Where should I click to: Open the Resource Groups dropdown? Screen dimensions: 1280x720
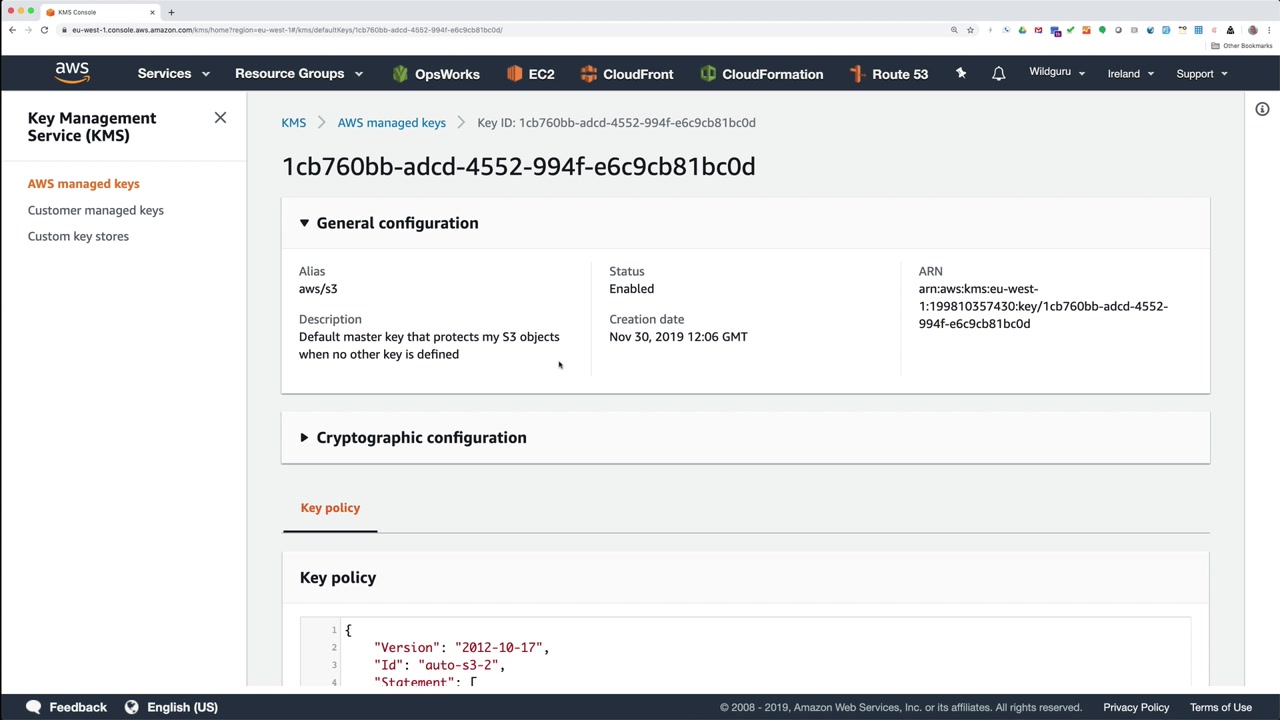tap(298, 74)
